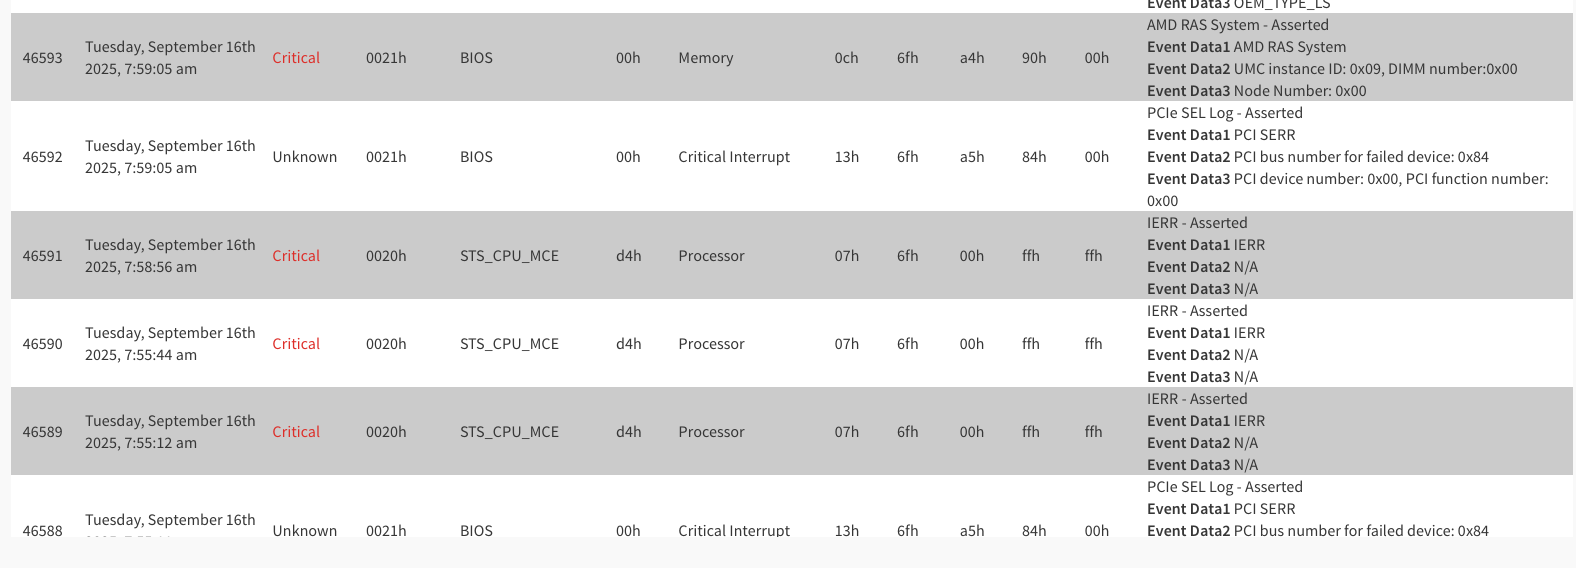Click Unknown severity of event 46592
This screenshot has width=1576, height=568.
click(304, 157)
